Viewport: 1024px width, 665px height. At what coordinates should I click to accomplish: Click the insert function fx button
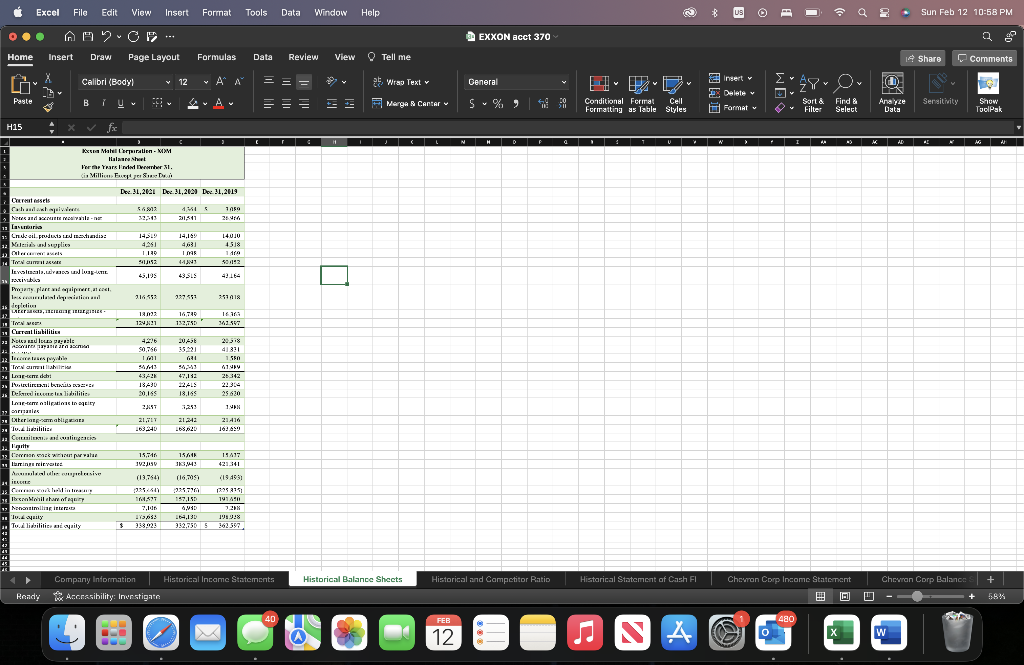[112, 127]
